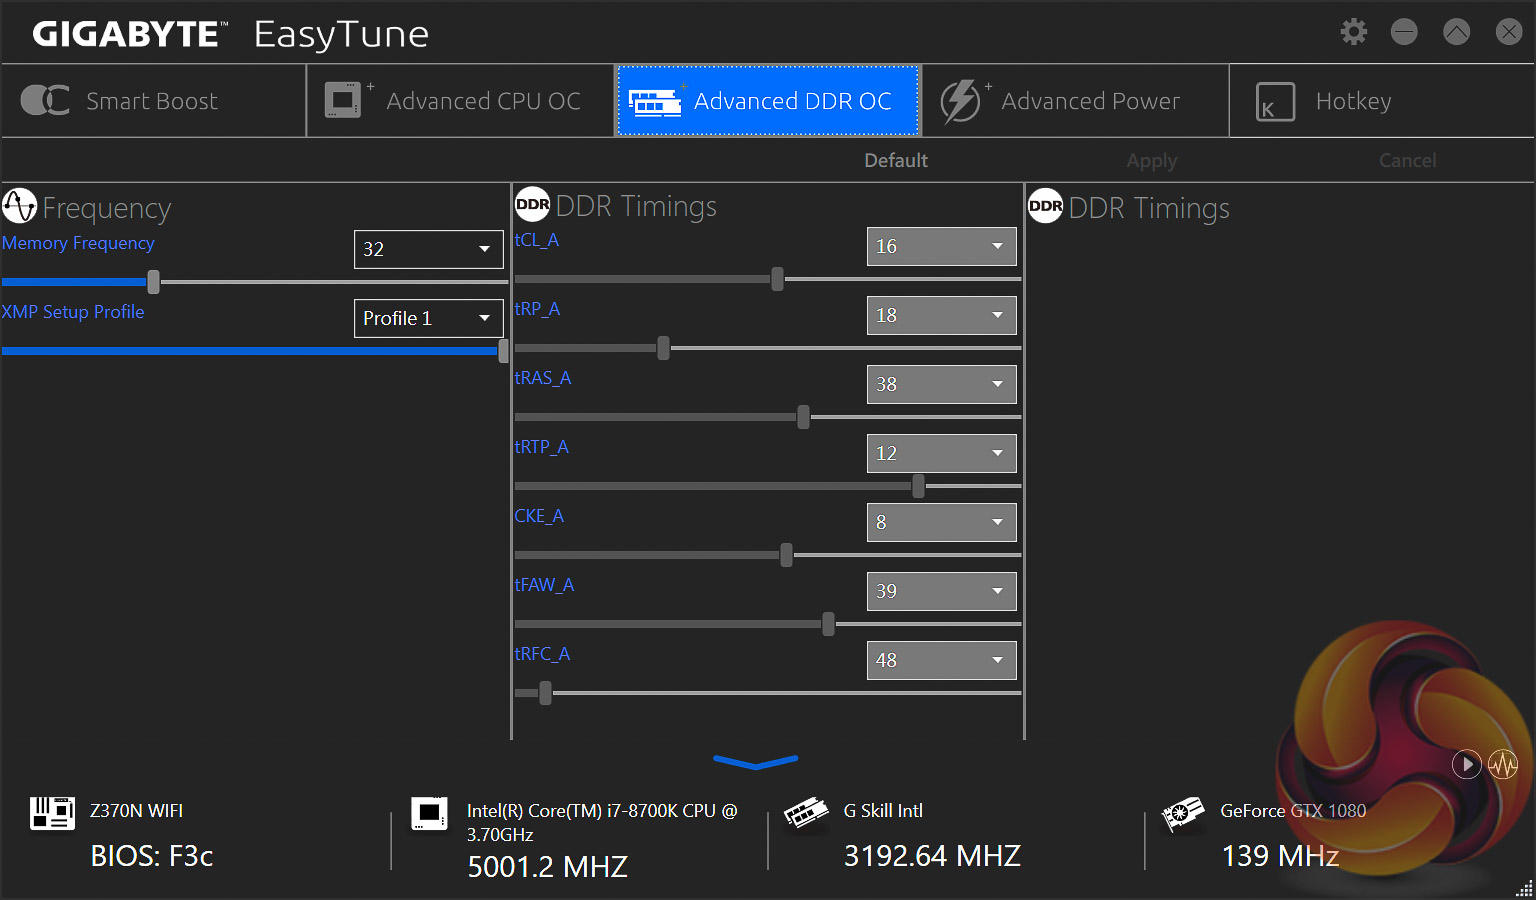This screenshot has width=1536, height=900.
Task: Open the Memory Frequency dropdown
Action: pyautogui.click(x=428, y=249)
